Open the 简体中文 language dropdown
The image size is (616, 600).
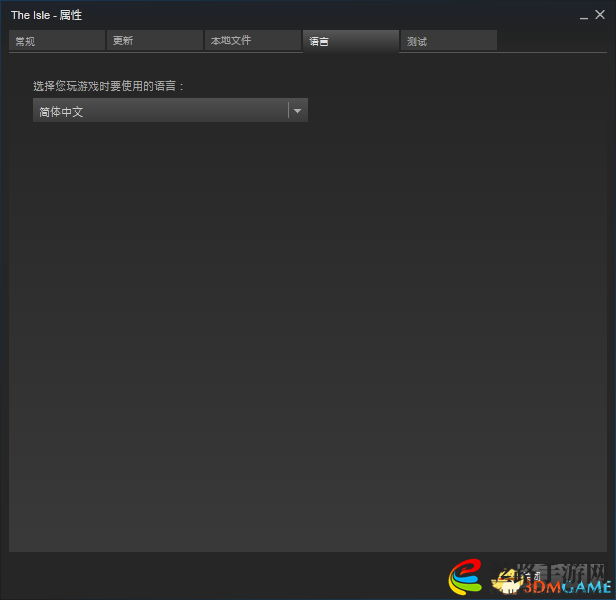[170, 110]
